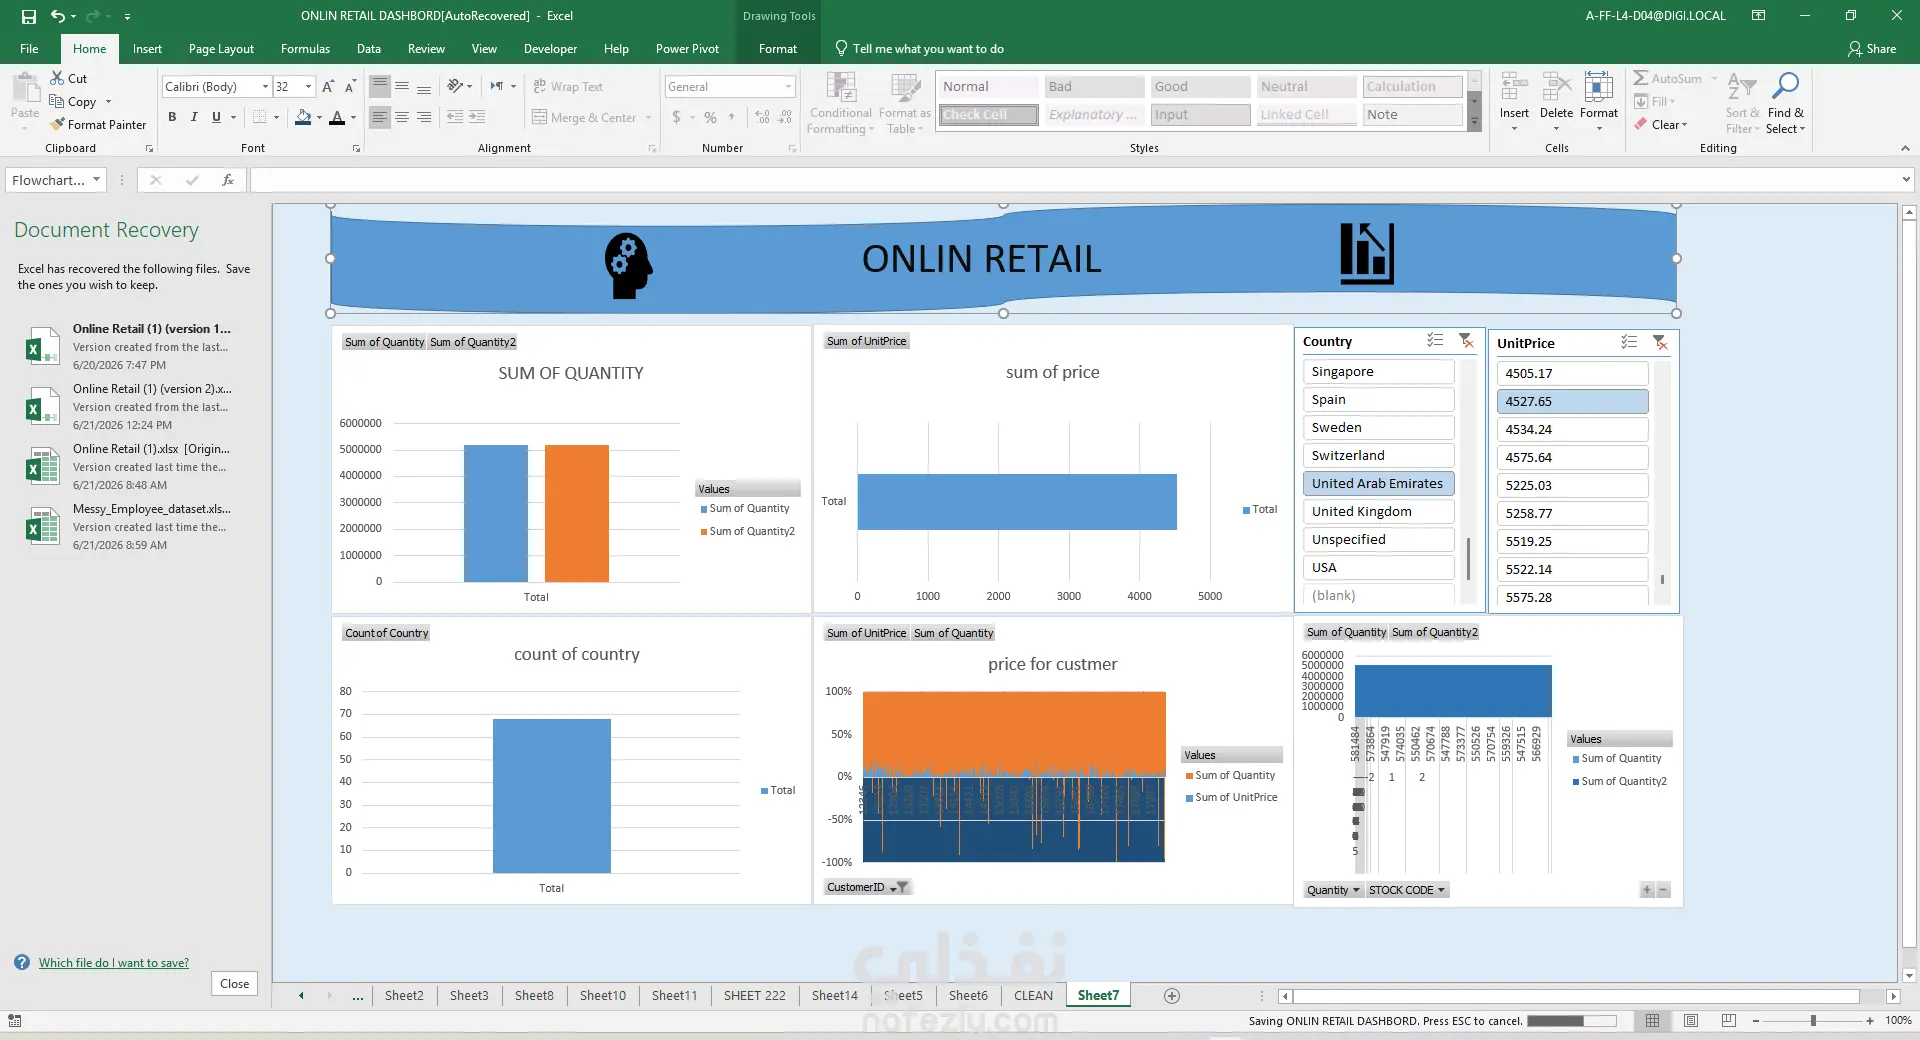Add a new sheet with the plus icon
1920x1040 pixels.
1172,996
